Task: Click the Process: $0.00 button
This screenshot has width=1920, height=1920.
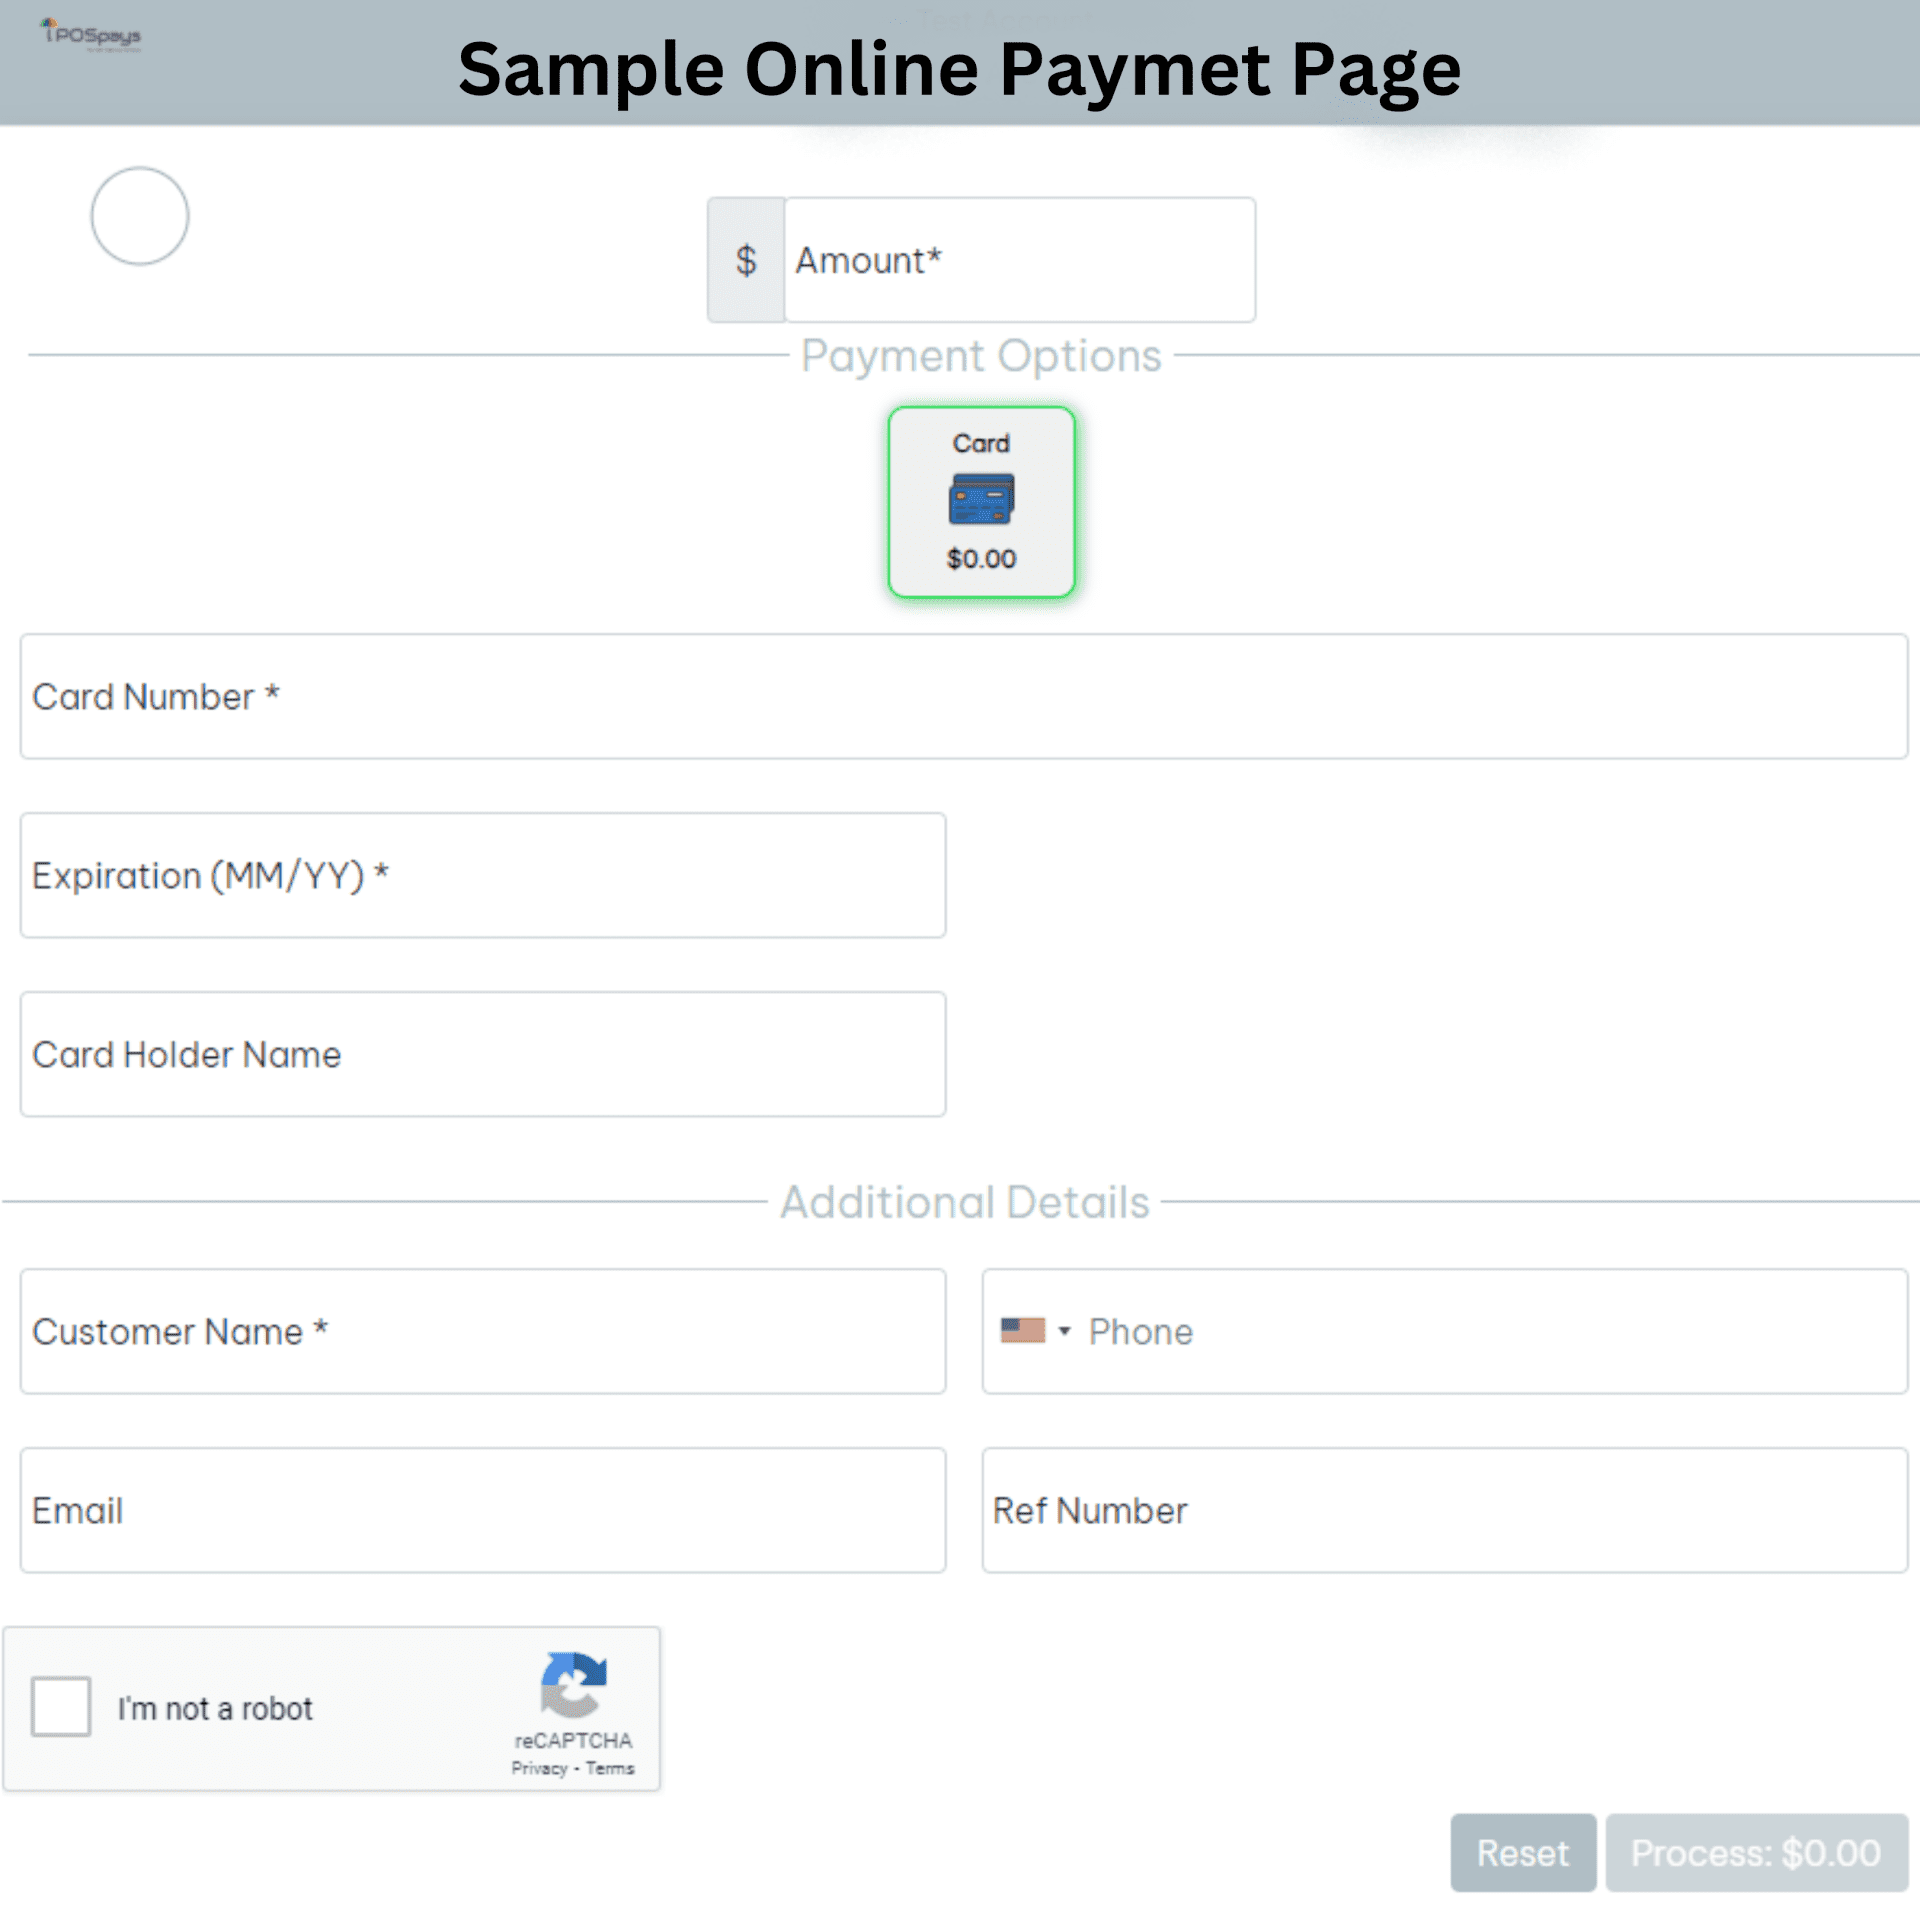Action: point(1756,1853)
